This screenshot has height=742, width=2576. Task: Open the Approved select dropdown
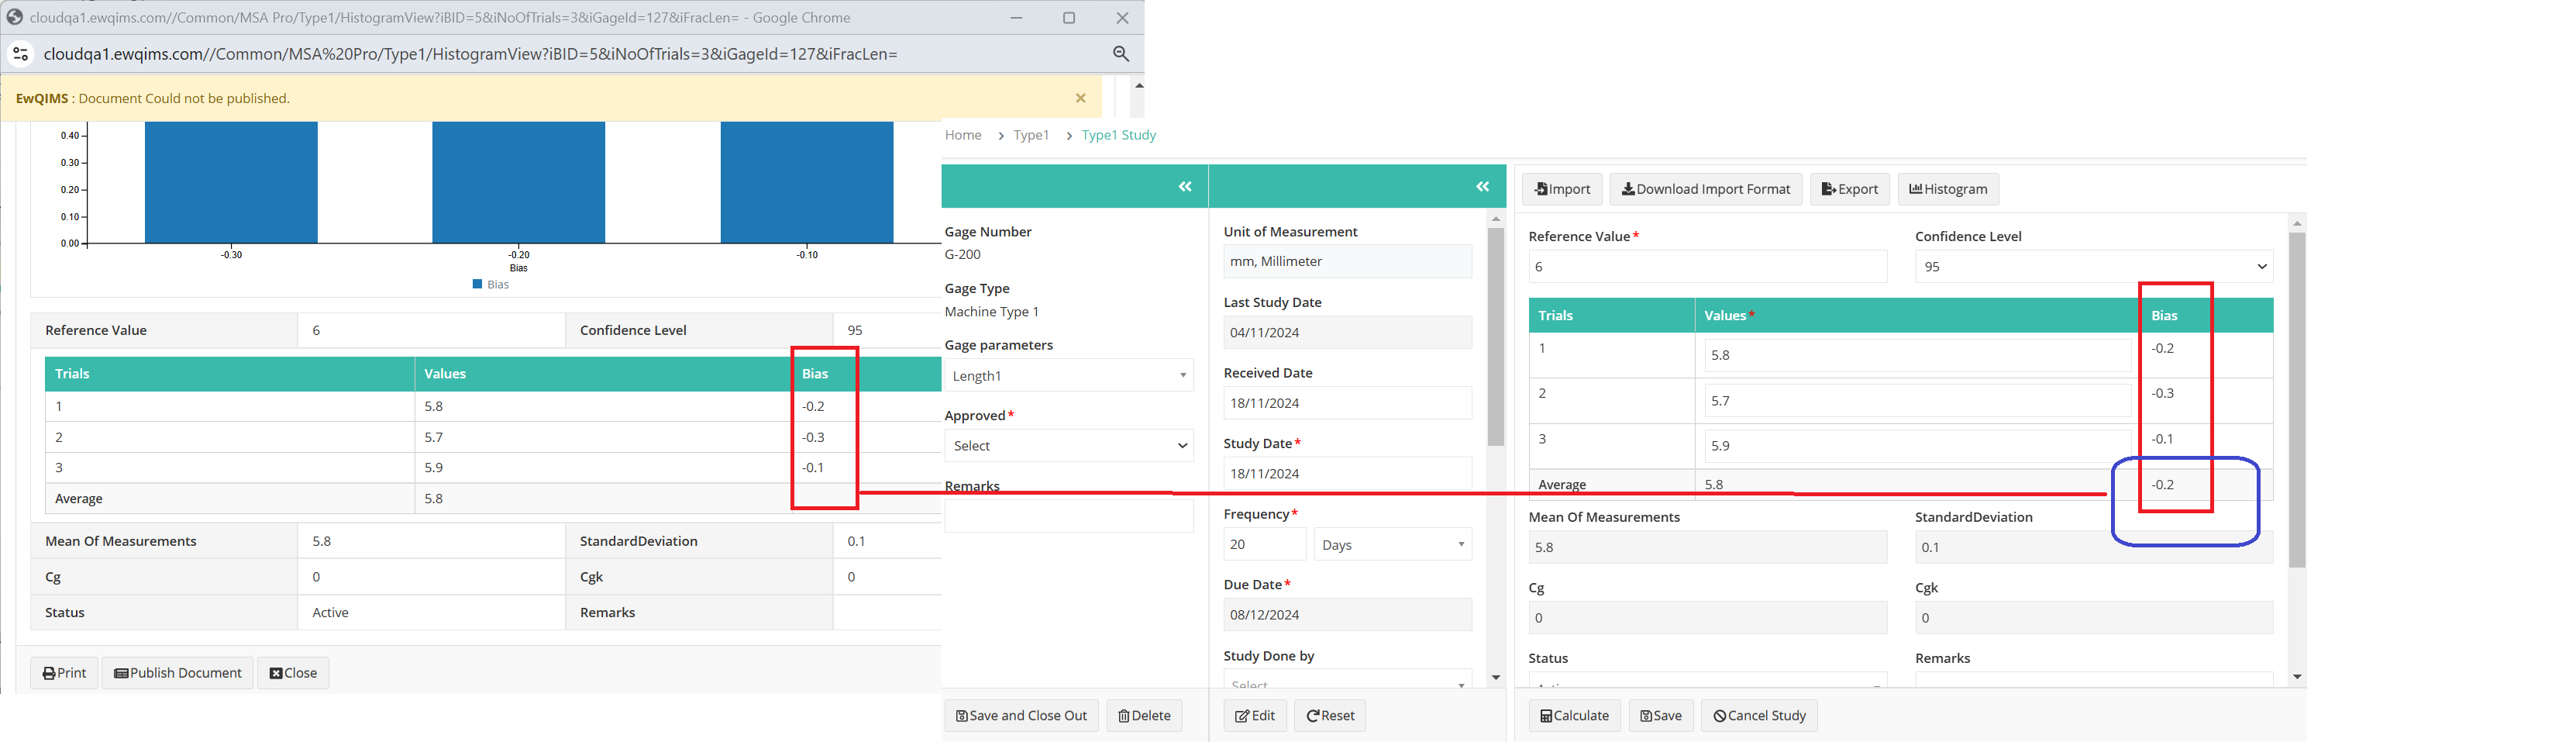tap(1069, 446)
